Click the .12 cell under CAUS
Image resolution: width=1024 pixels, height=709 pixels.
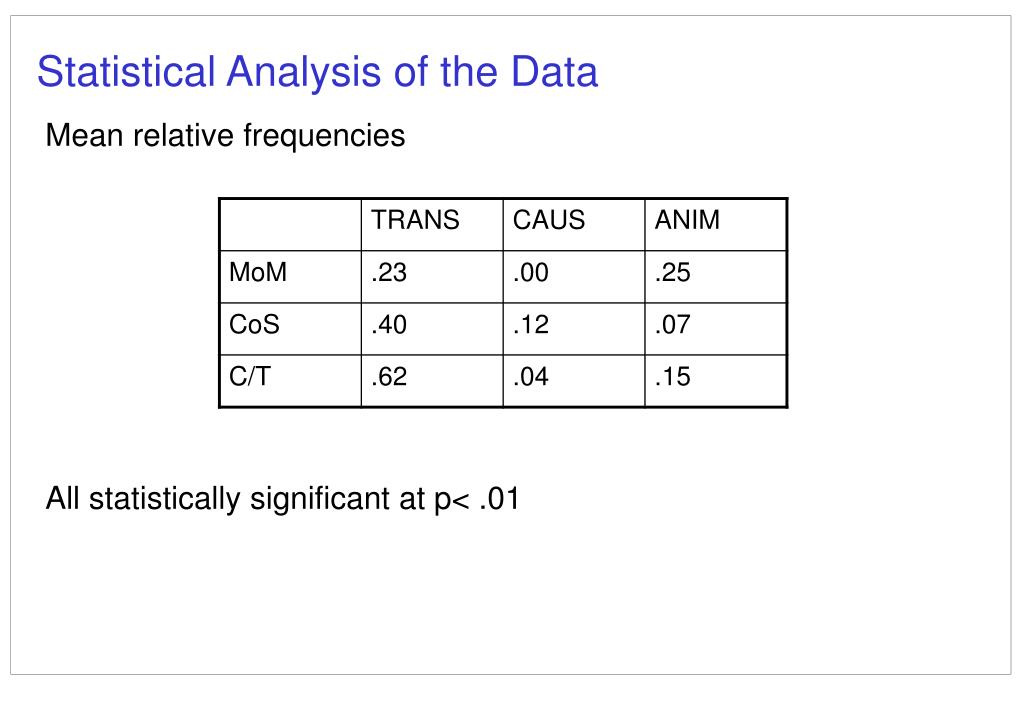pyautogui.click(x=574, y=329)
